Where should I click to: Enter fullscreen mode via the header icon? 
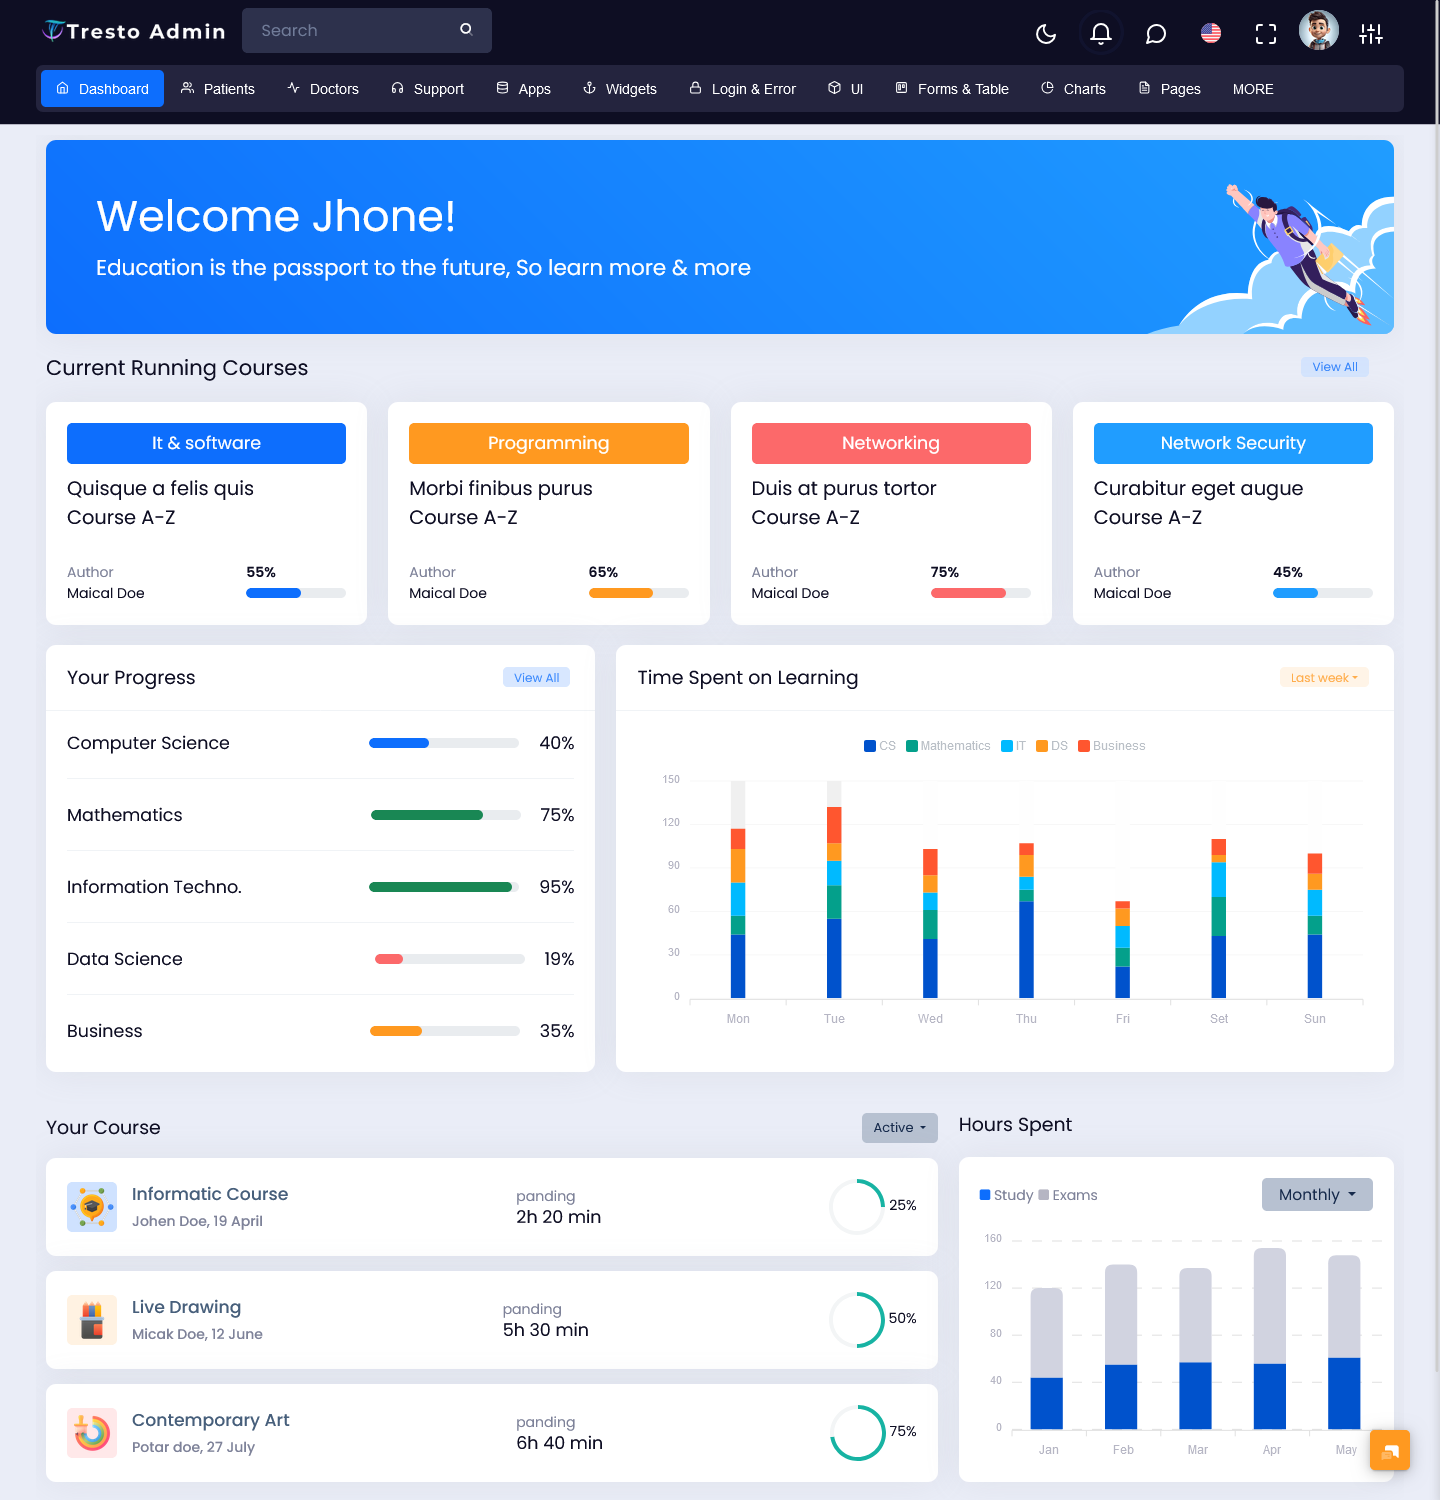click(1265, 34)
